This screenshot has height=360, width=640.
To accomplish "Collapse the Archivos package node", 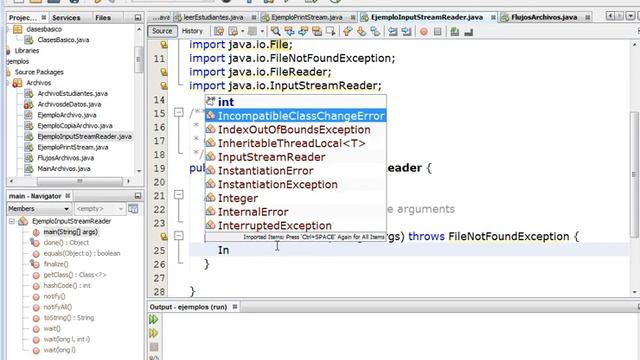I will coord(8,83).
